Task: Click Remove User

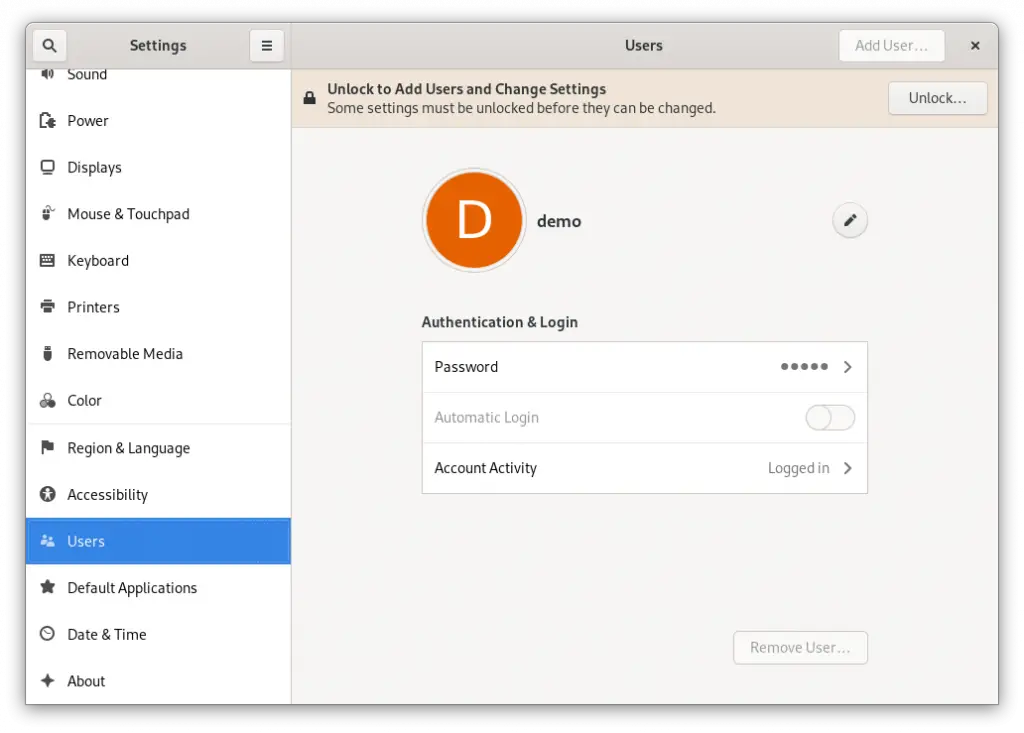Action: [x=800, y=647]
